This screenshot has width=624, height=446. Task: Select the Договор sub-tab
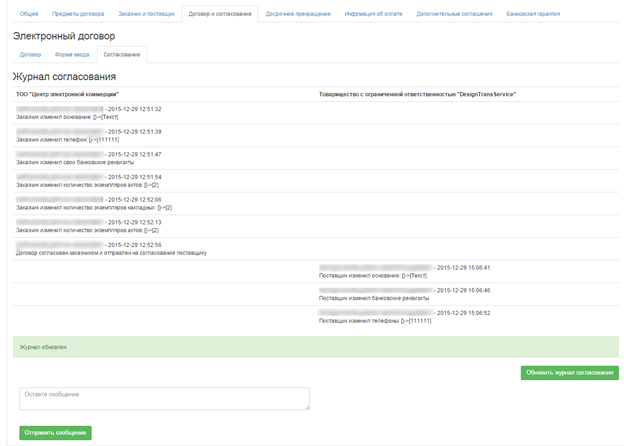[x=30, y=54]
